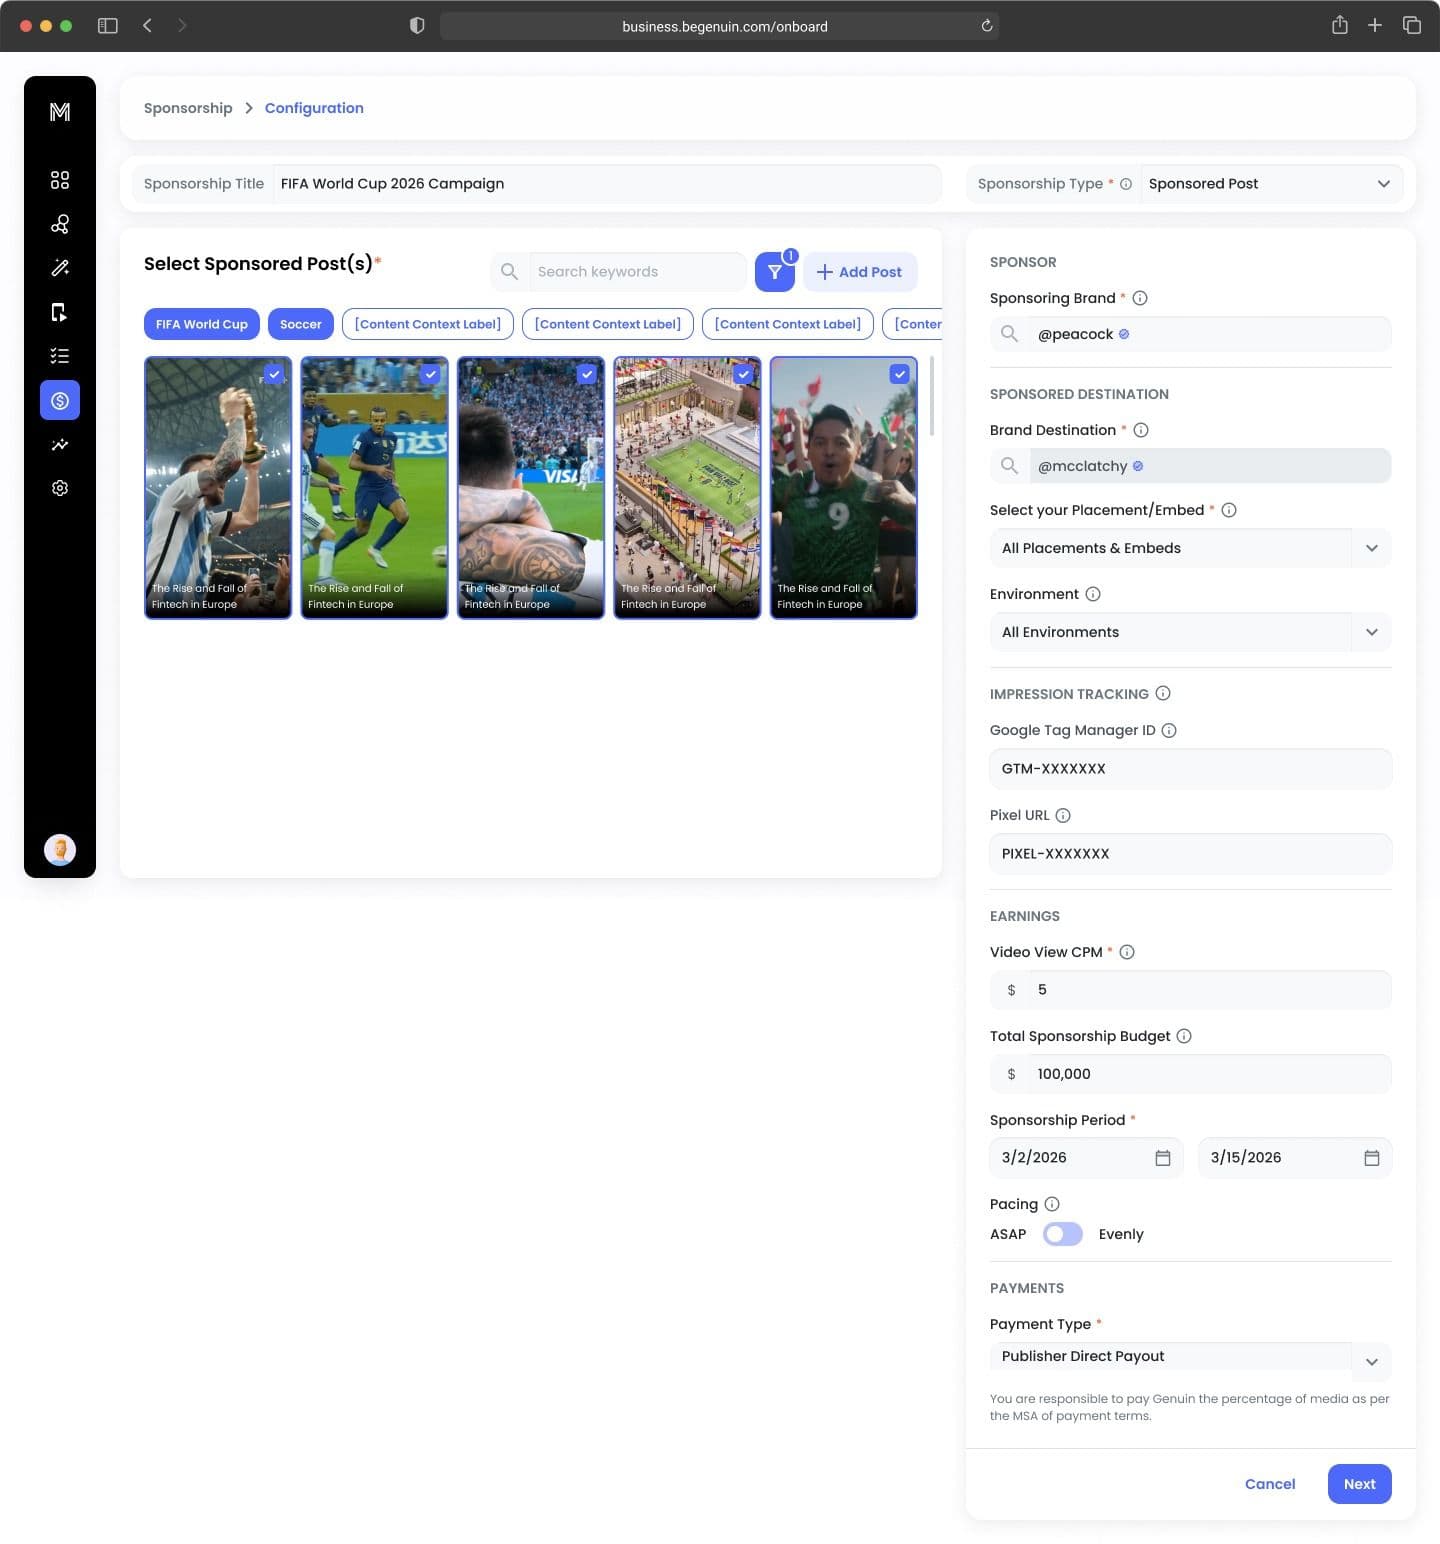This screenshot has width=1440, height=1544.
Task: Toggle the browser sidebar panel
Action: (x=108, y=26)
